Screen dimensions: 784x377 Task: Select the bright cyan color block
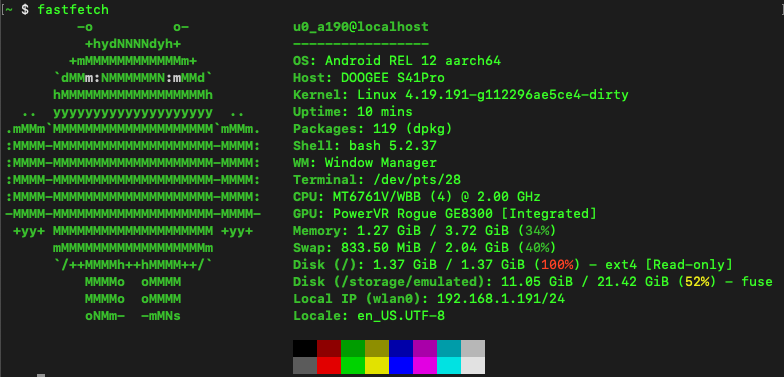click(x=449, y=366)
